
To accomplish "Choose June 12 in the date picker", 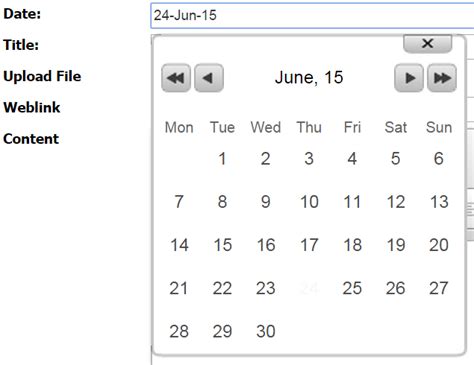I will [x=396, y=202].
